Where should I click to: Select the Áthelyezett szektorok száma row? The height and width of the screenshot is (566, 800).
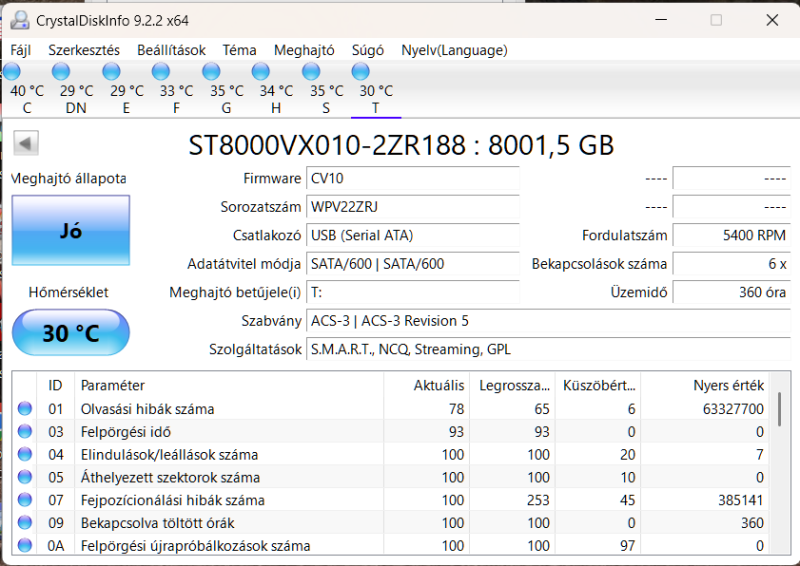coord(390,477)
